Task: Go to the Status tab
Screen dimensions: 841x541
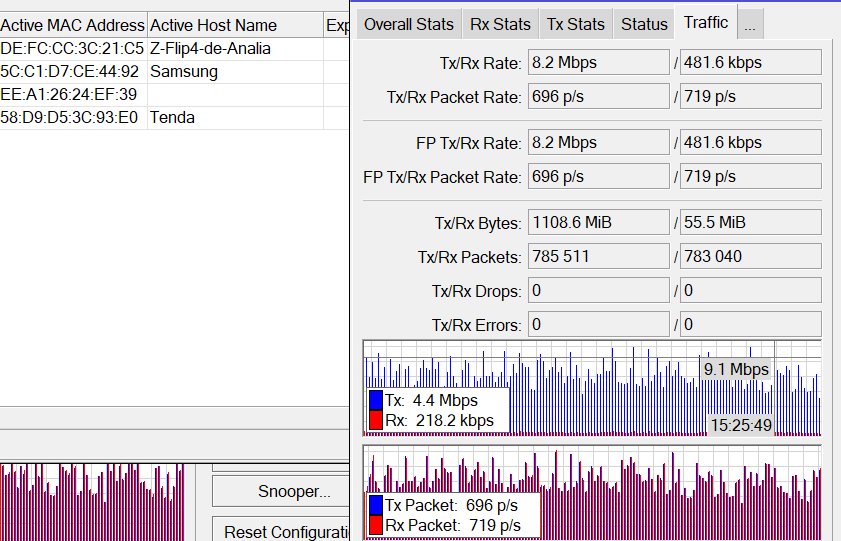Action: click(644, 24)
